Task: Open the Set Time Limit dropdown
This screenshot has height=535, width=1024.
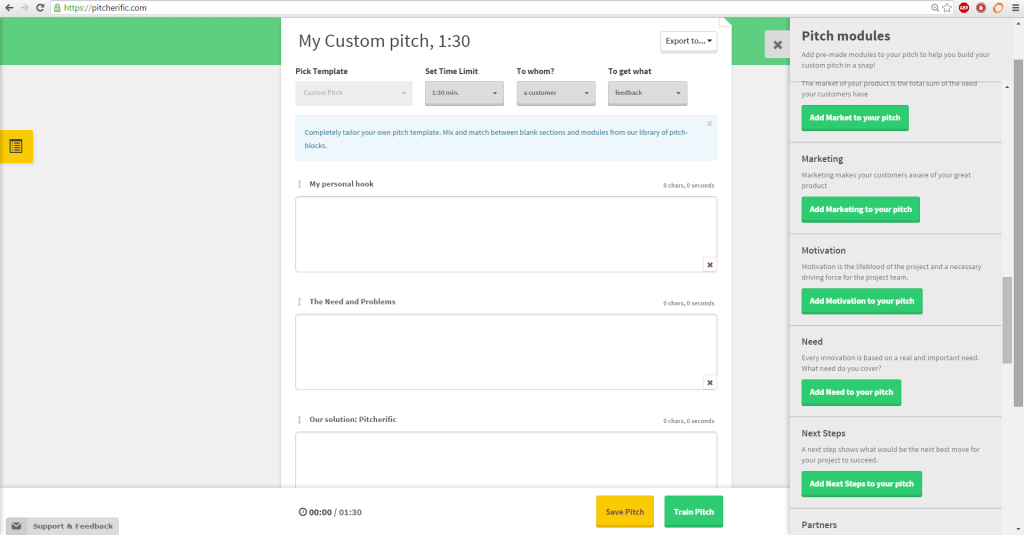Action: [464, 93]
